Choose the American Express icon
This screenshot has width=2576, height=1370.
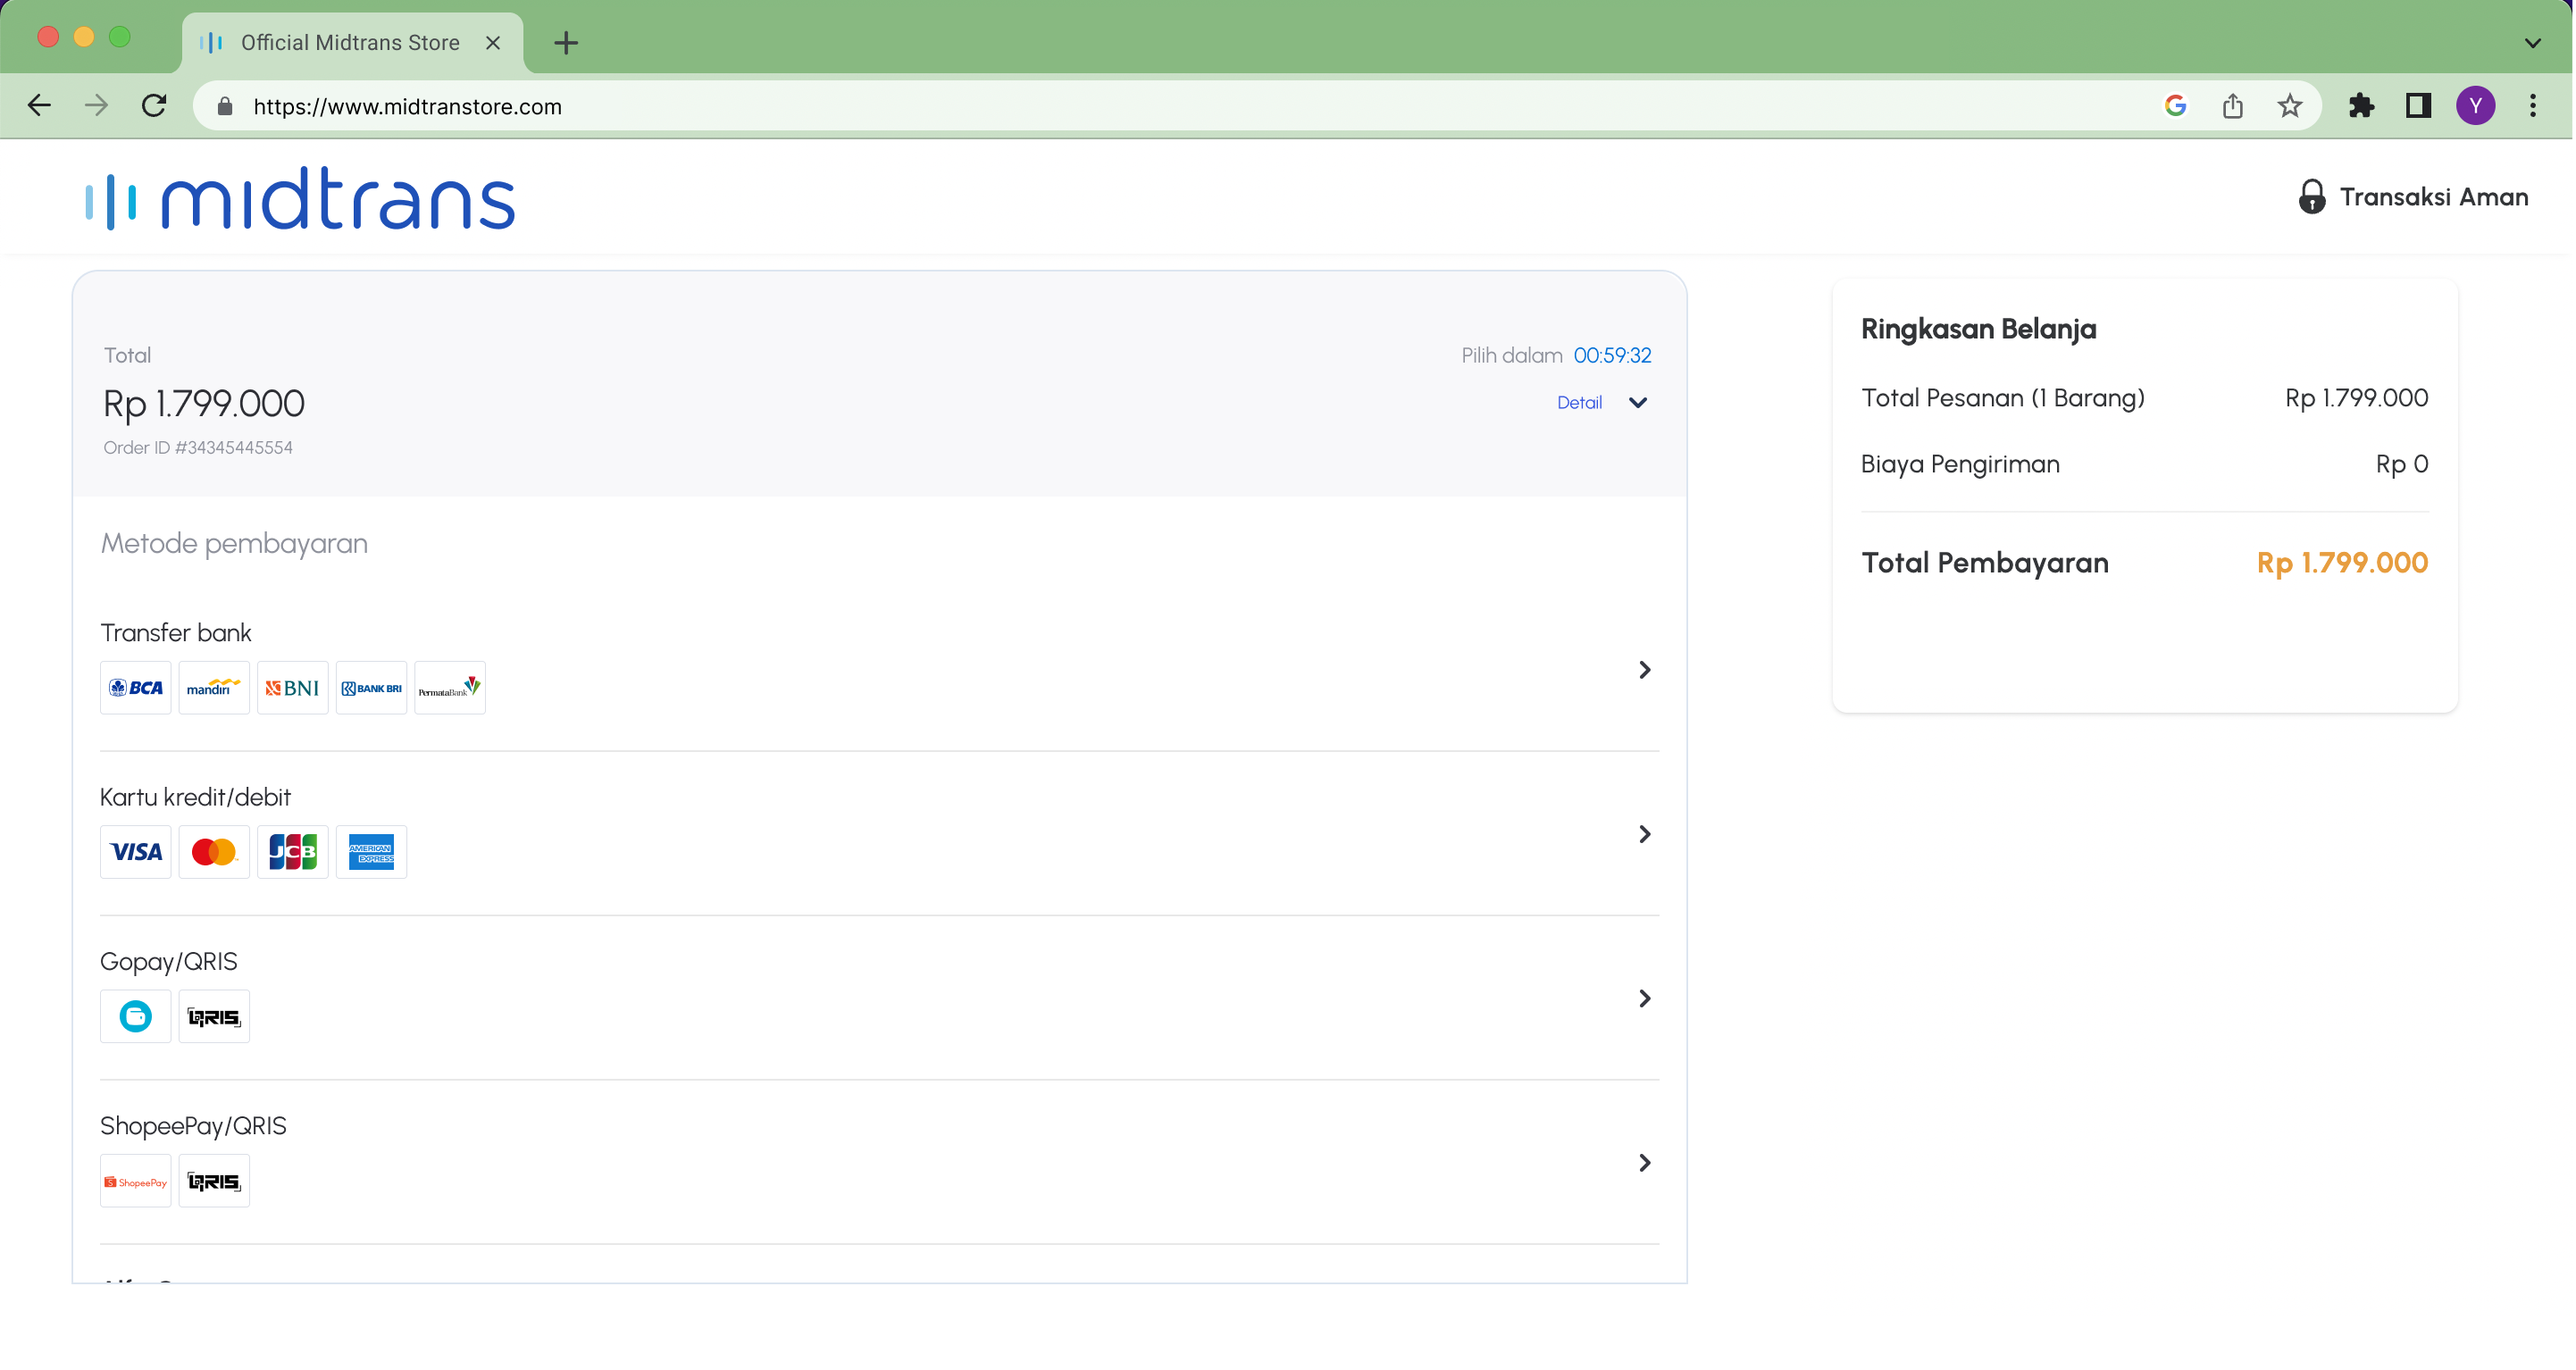click(x=371, y=852)
